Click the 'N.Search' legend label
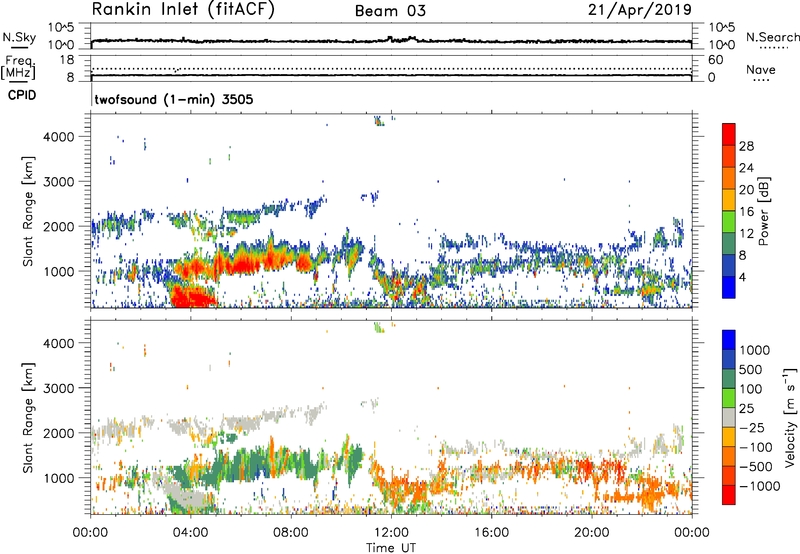This screenshot has width=800, height=554. [773, 37]
